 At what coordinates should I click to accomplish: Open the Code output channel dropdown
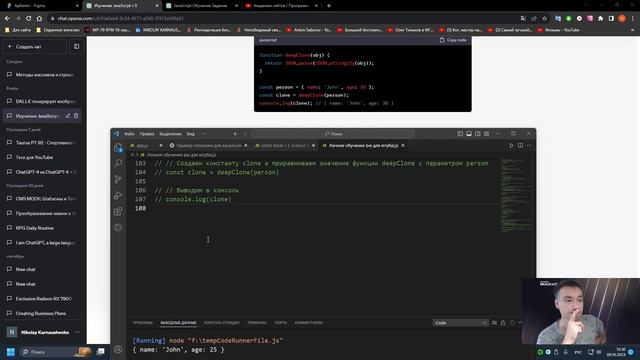(460, 323)
